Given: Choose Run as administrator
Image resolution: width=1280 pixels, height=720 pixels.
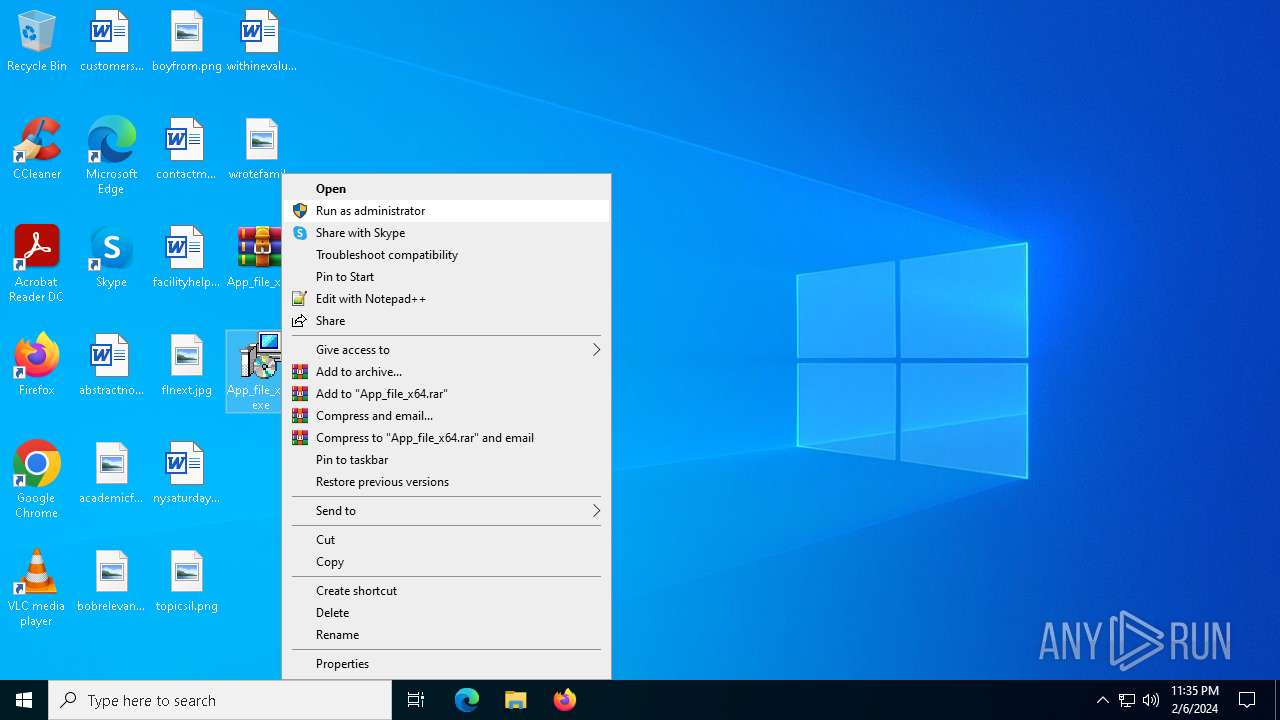Looking at the screenshot, I should 445,211.
